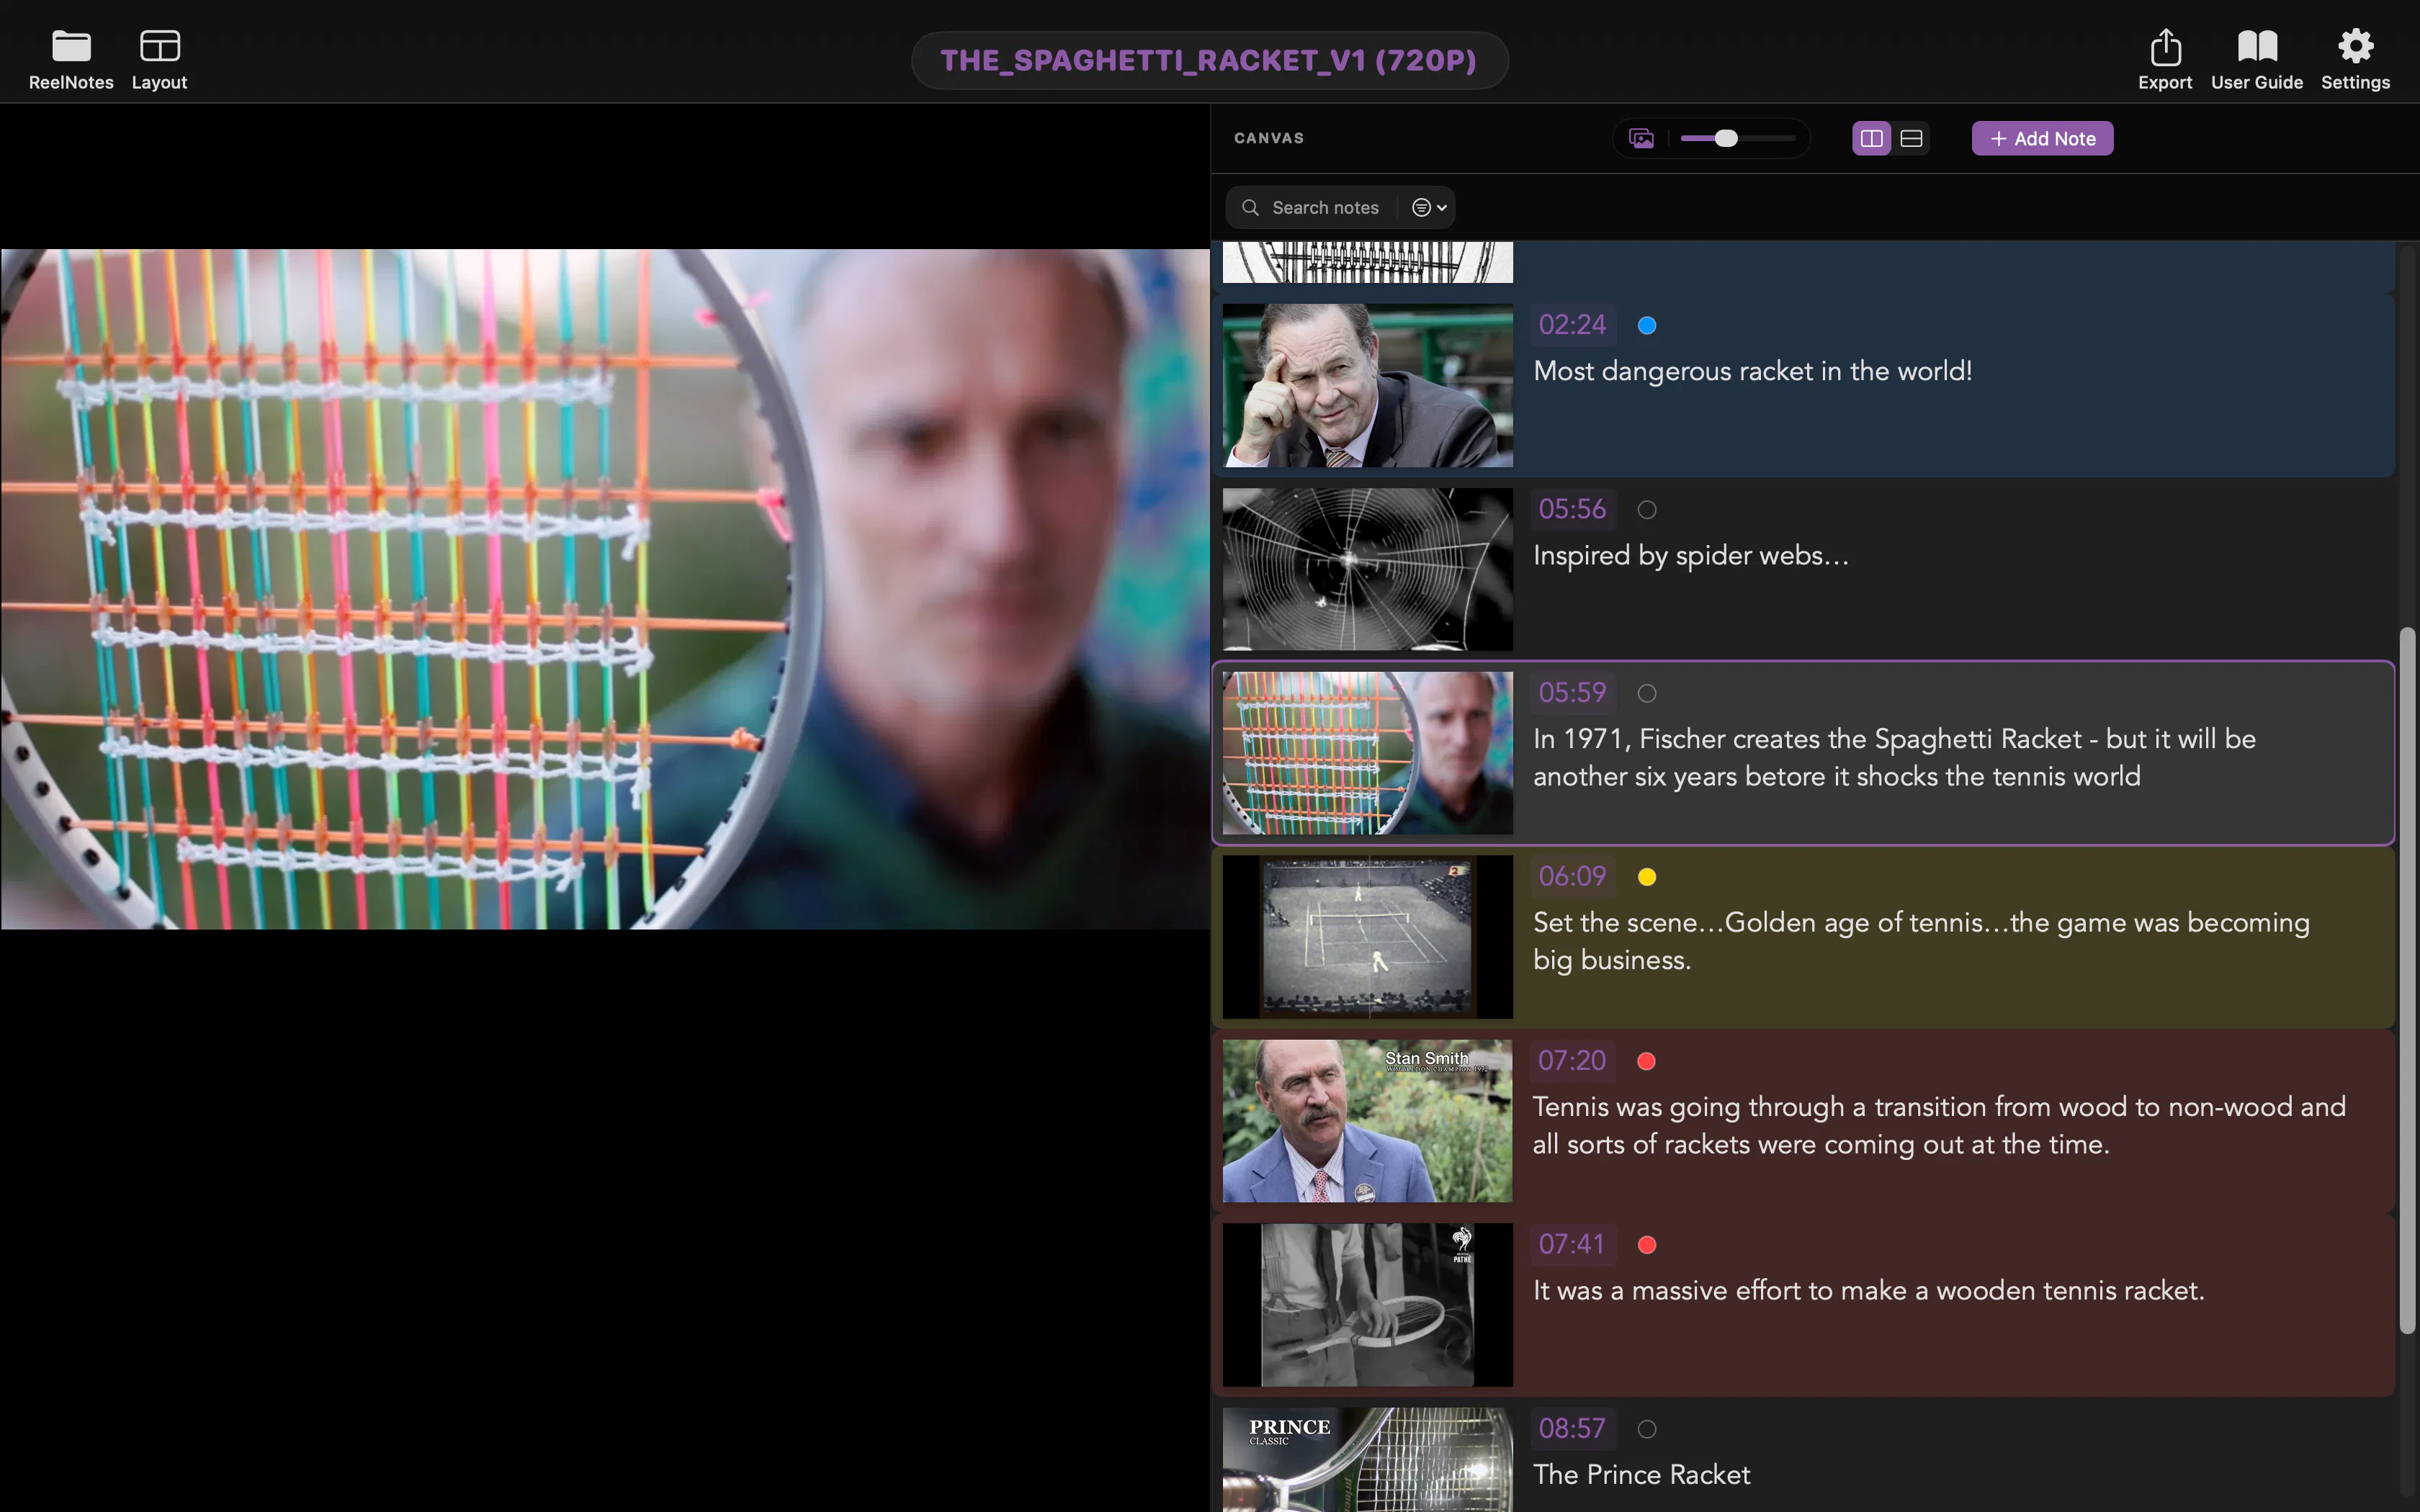This screenshot has height=1512, width=2420.
Task: Toggle the red color tag on 07:20 note
Action: click(x=1647, y=1061)
